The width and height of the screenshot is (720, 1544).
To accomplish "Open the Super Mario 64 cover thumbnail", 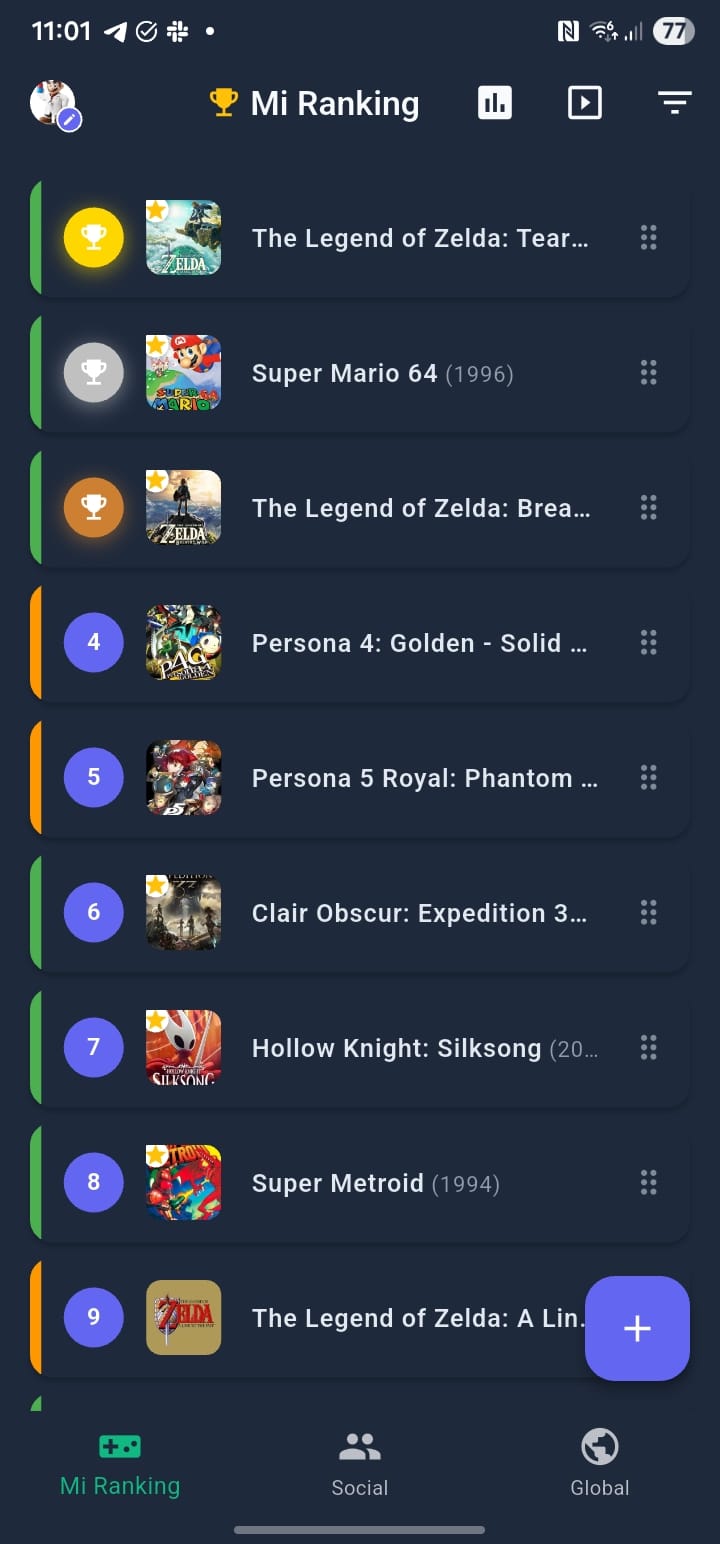I will 183,373.
